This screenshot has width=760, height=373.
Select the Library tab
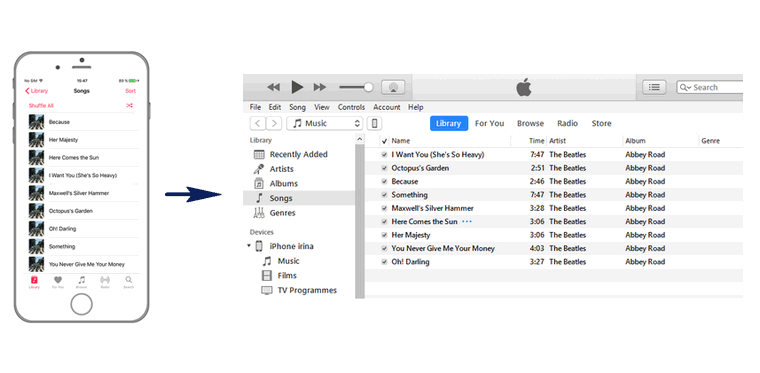pyautogui.click(x=449, y=124)
